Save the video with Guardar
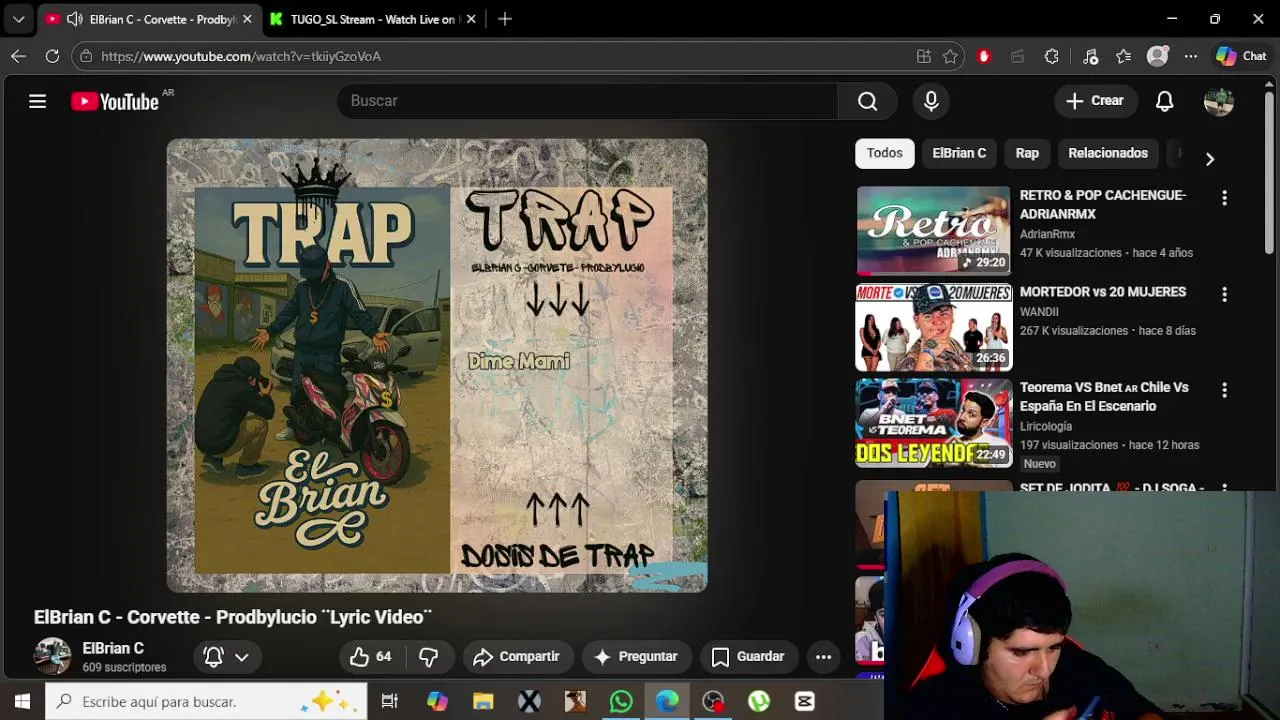 [x=748, y=657]
